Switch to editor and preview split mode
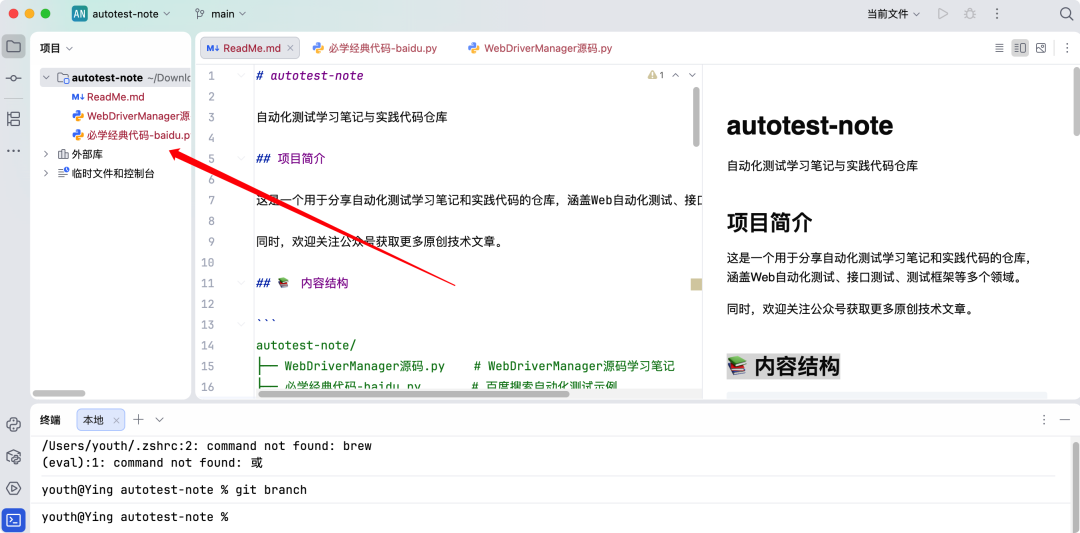This screenshot has height=533, width=1080. 1019,48
